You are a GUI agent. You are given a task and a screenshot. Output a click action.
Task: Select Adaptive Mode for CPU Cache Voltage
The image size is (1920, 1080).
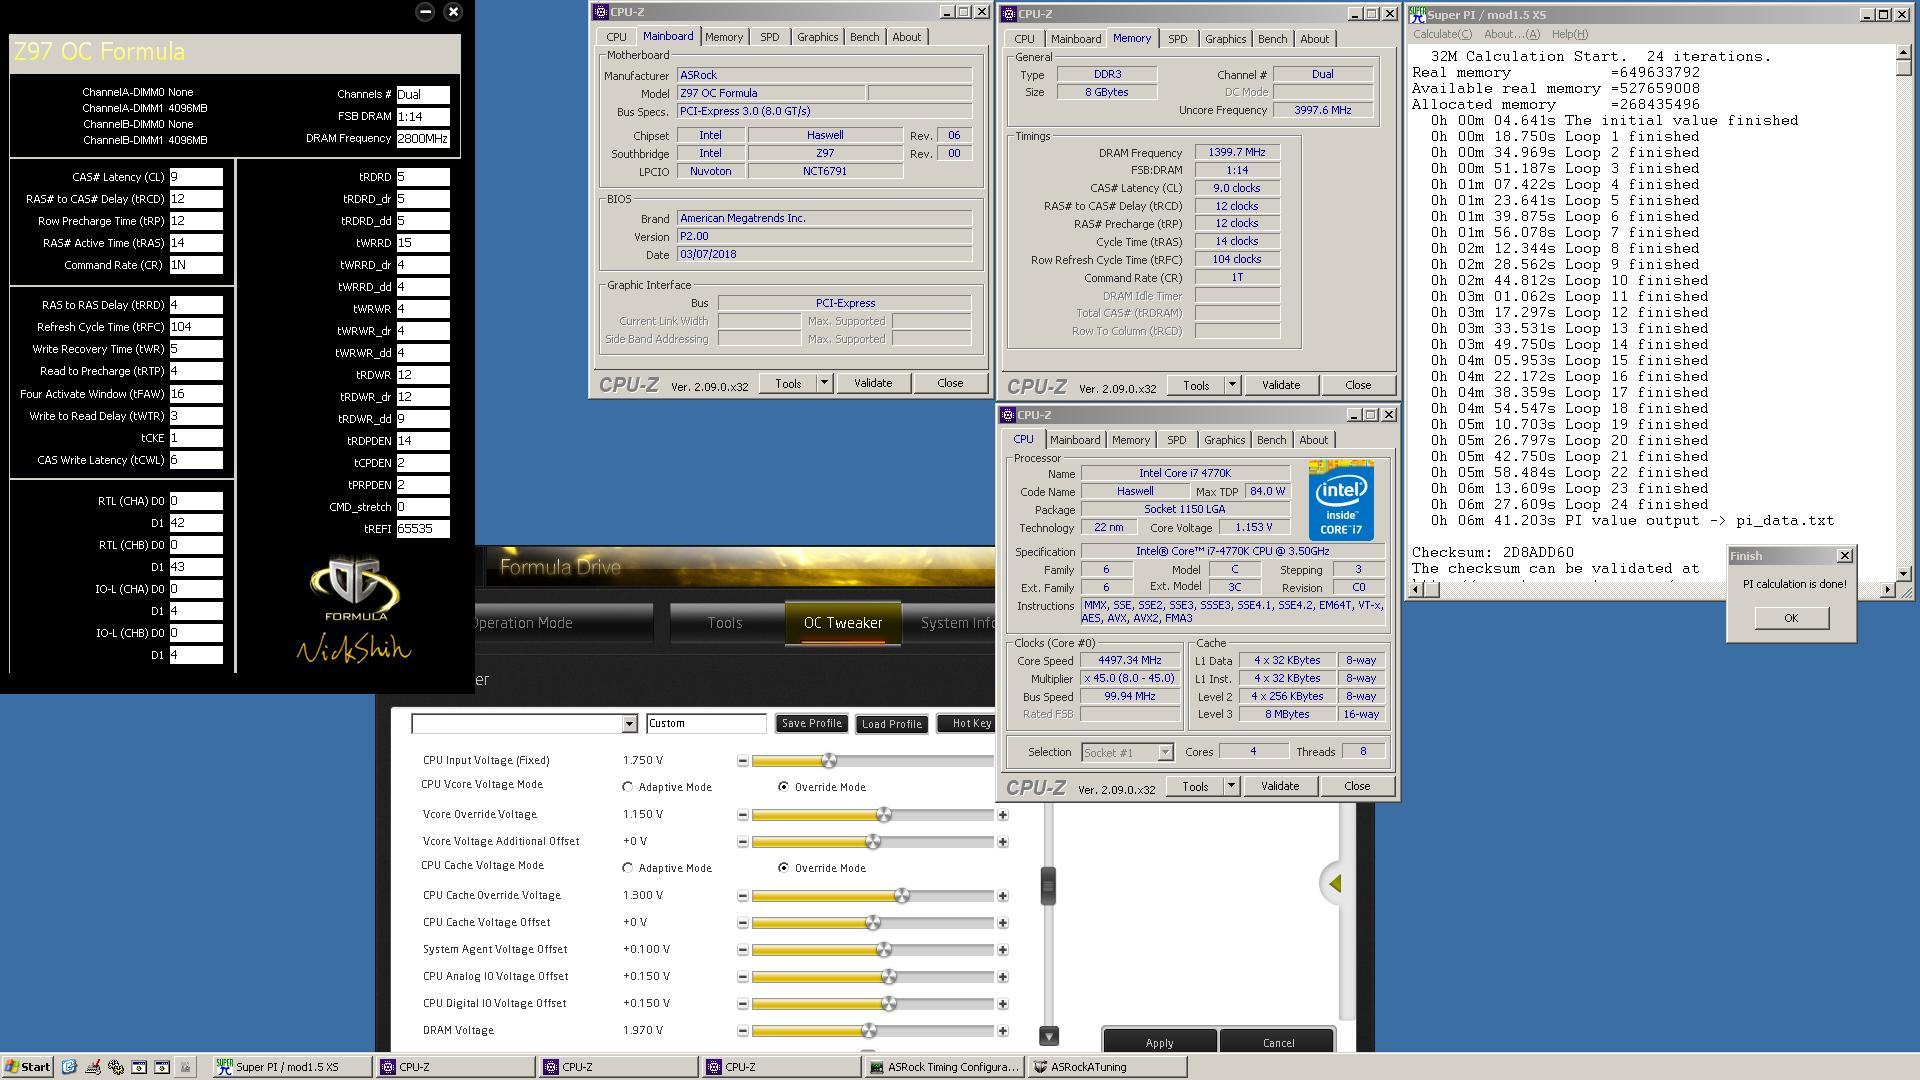click(x=628, y=868)
